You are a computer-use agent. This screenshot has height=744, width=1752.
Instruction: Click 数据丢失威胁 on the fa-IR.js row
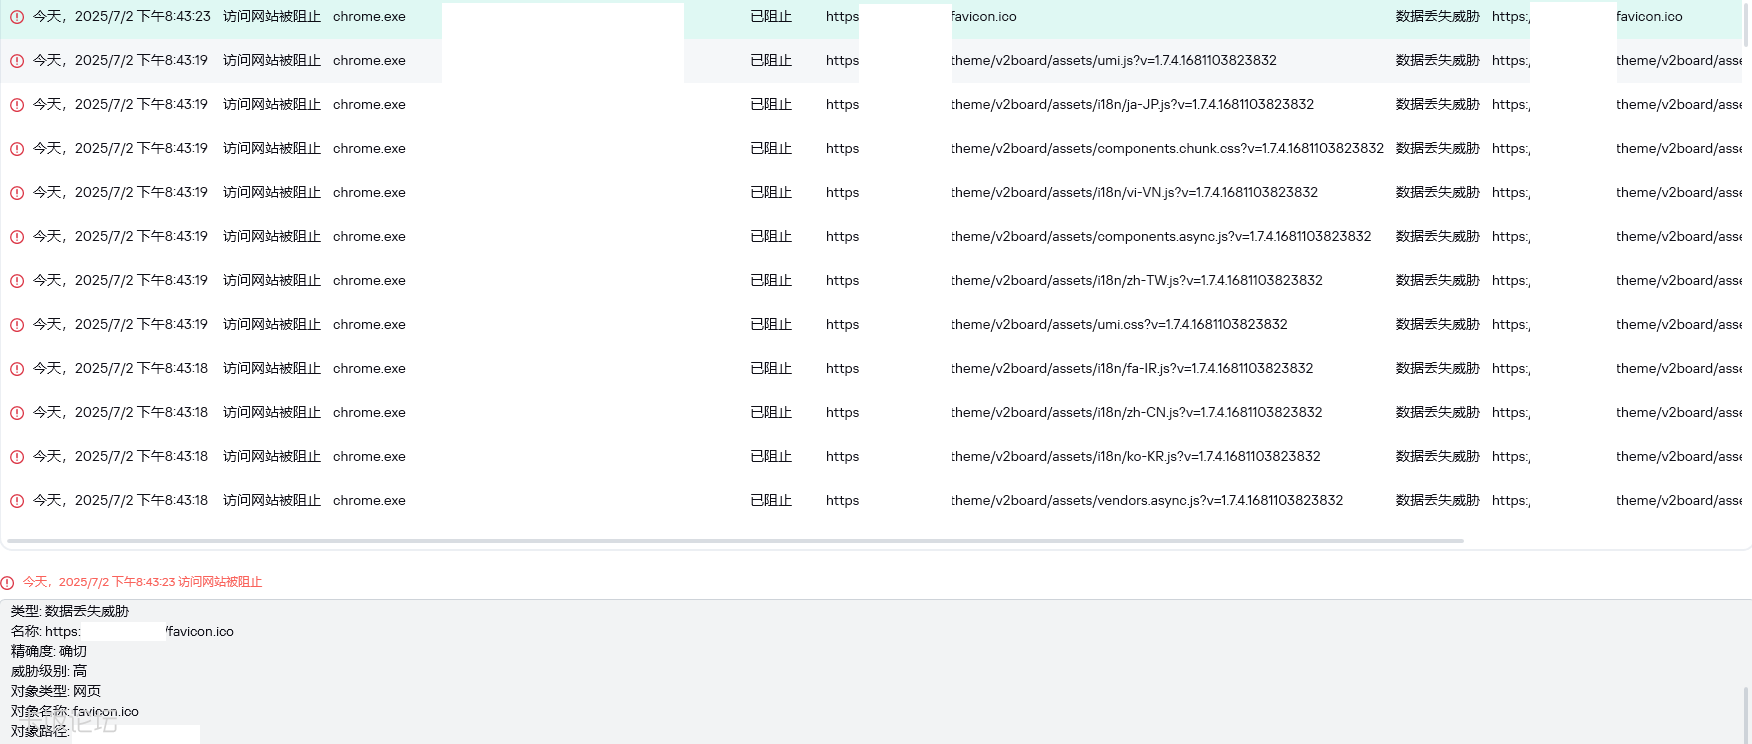1438,368
